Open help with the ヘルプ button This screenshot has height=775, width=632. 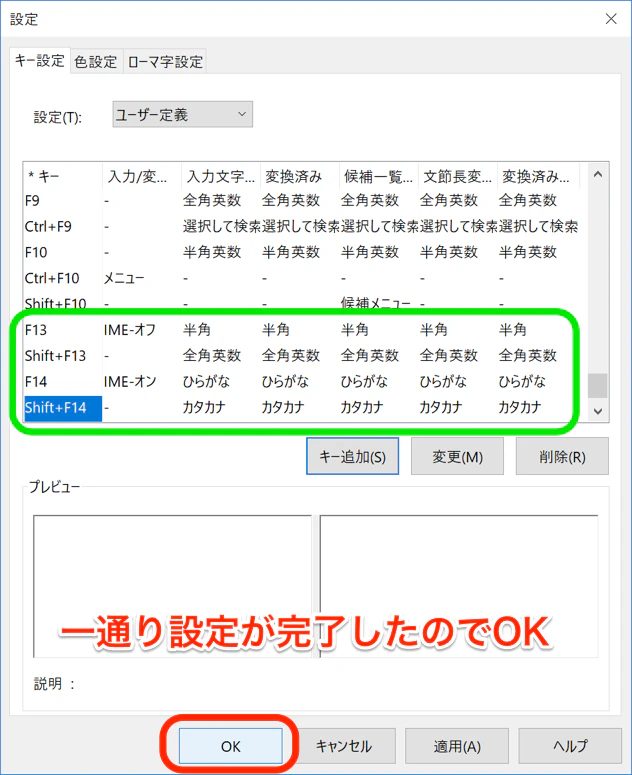click(570, 746)
